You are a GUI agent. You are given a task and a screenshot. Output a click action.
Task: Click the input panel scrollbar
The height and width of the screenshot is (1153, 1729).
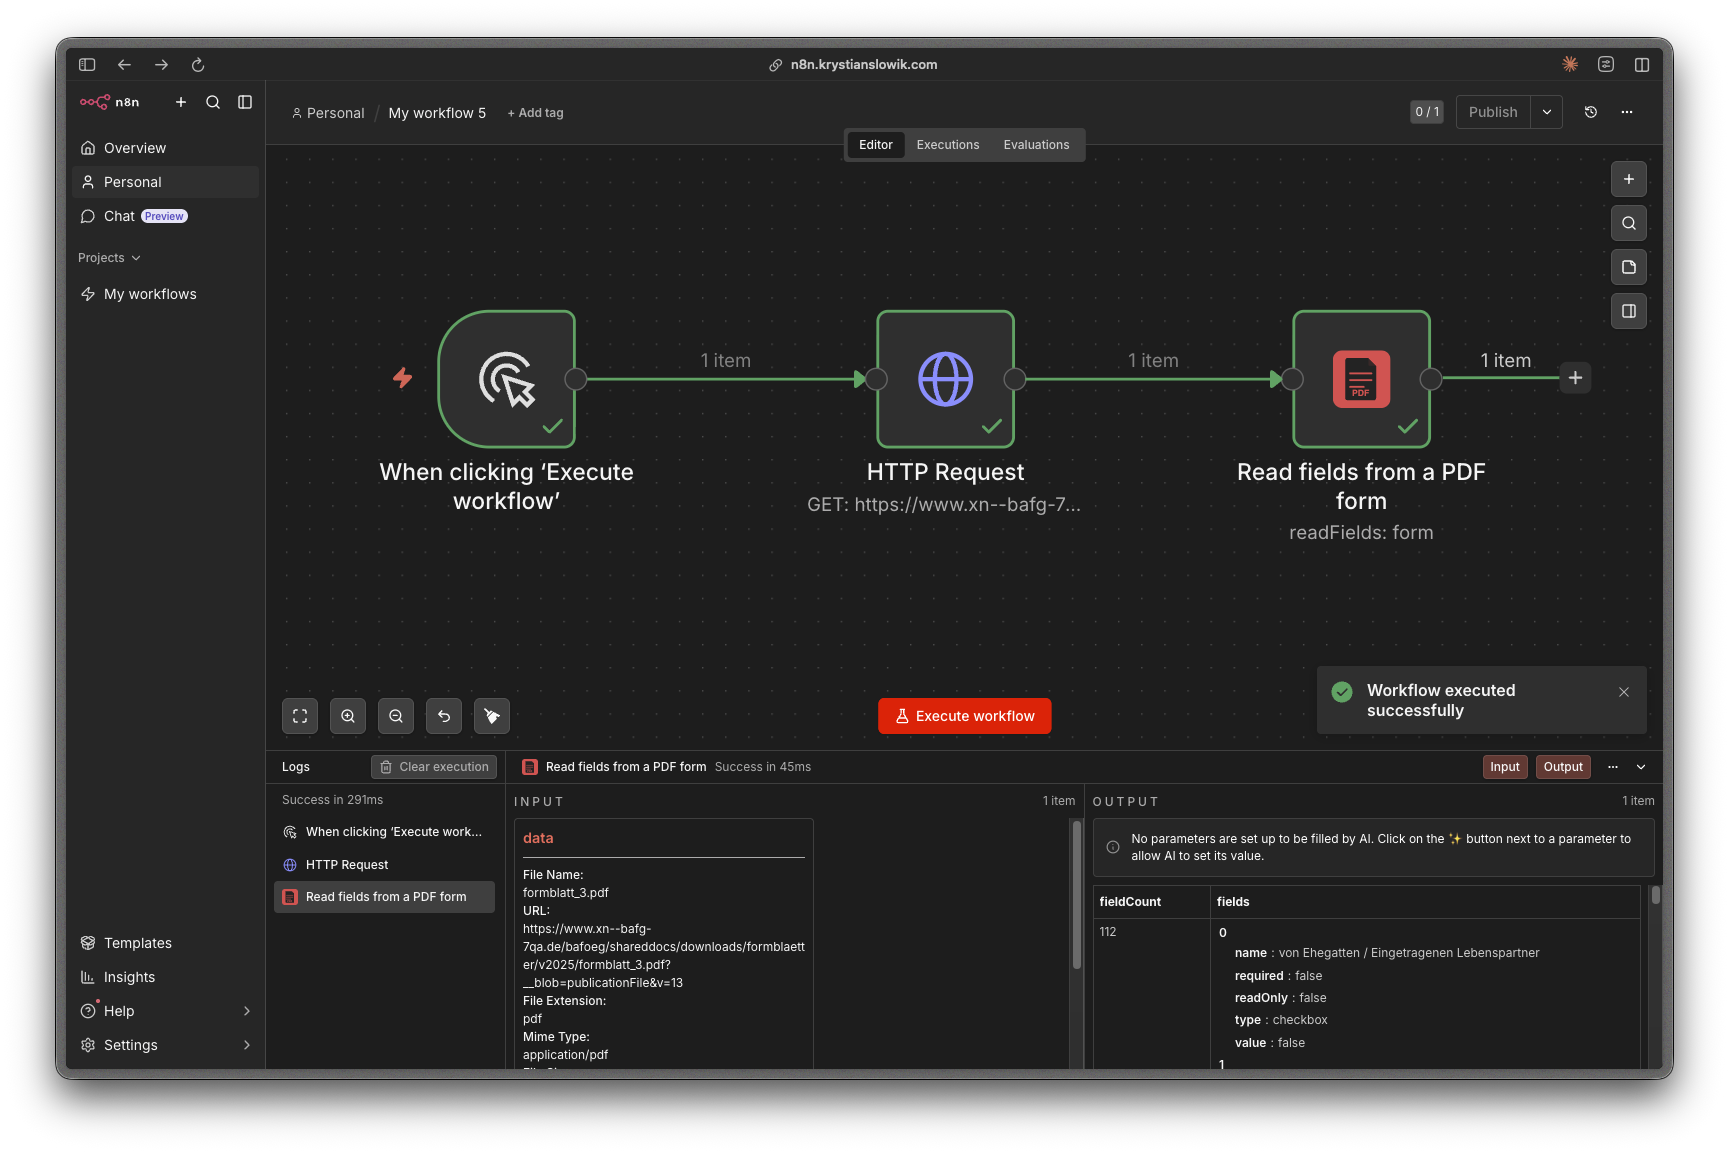[x=1077, y=895]
